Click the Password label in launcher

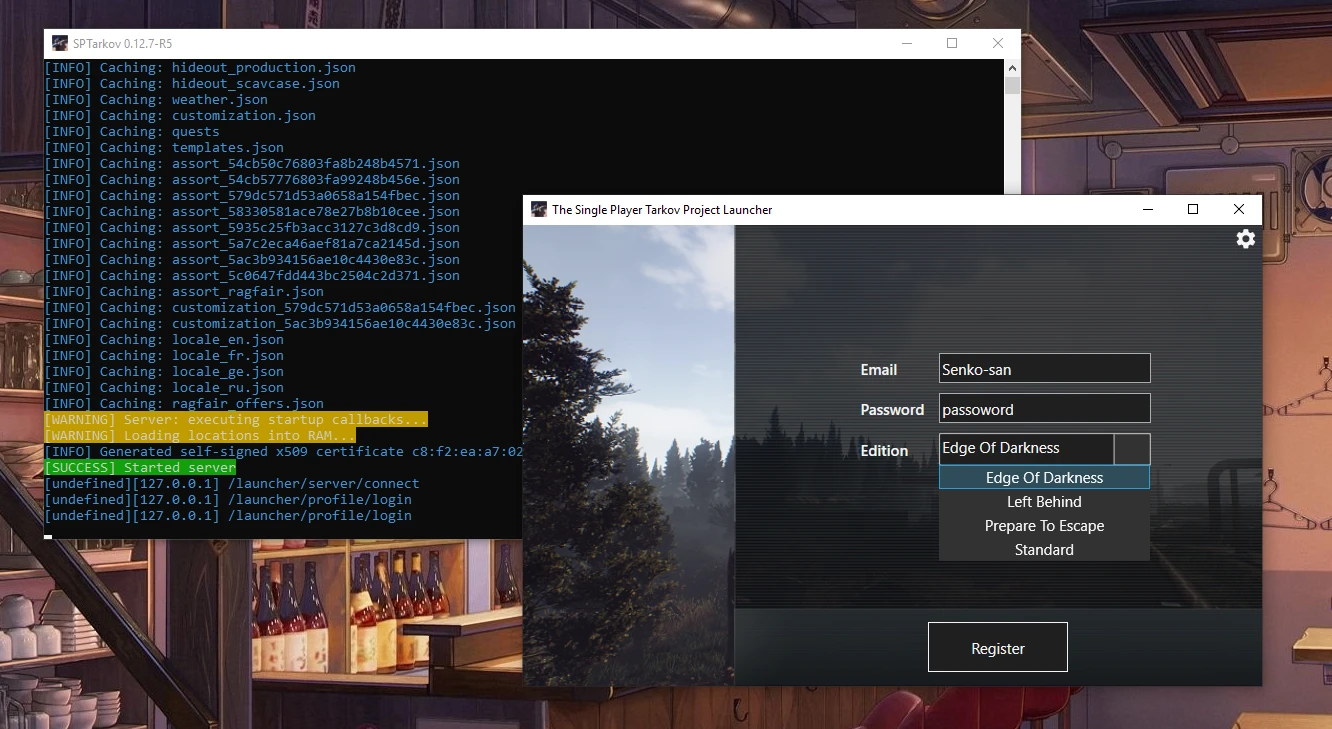coord(892,409)
